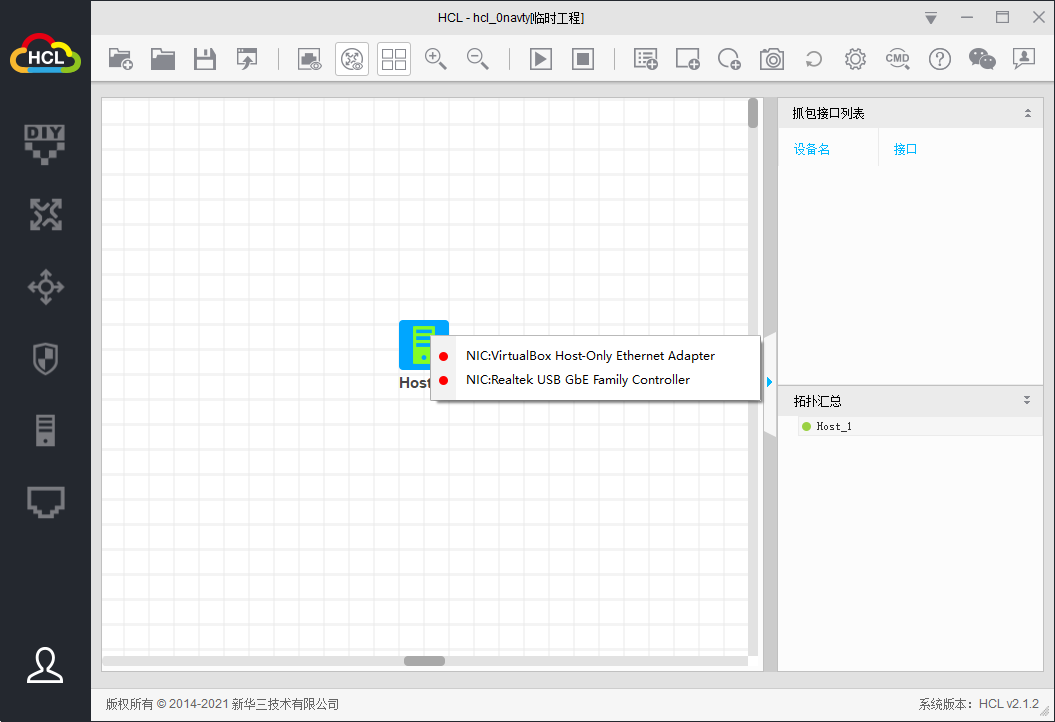
Task: Open settings with gear icon
Action: click(x=855, y=59)
